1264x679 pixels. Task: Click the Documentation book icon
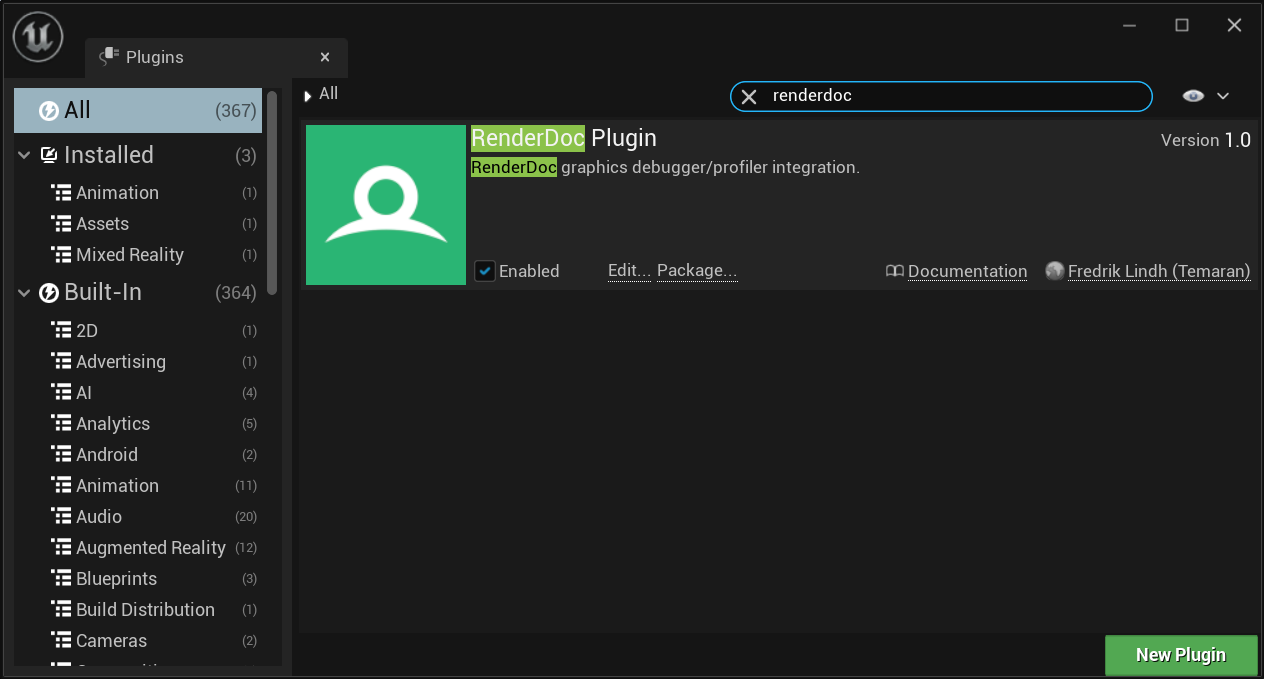pyautogui.click(x=895, y=271)
